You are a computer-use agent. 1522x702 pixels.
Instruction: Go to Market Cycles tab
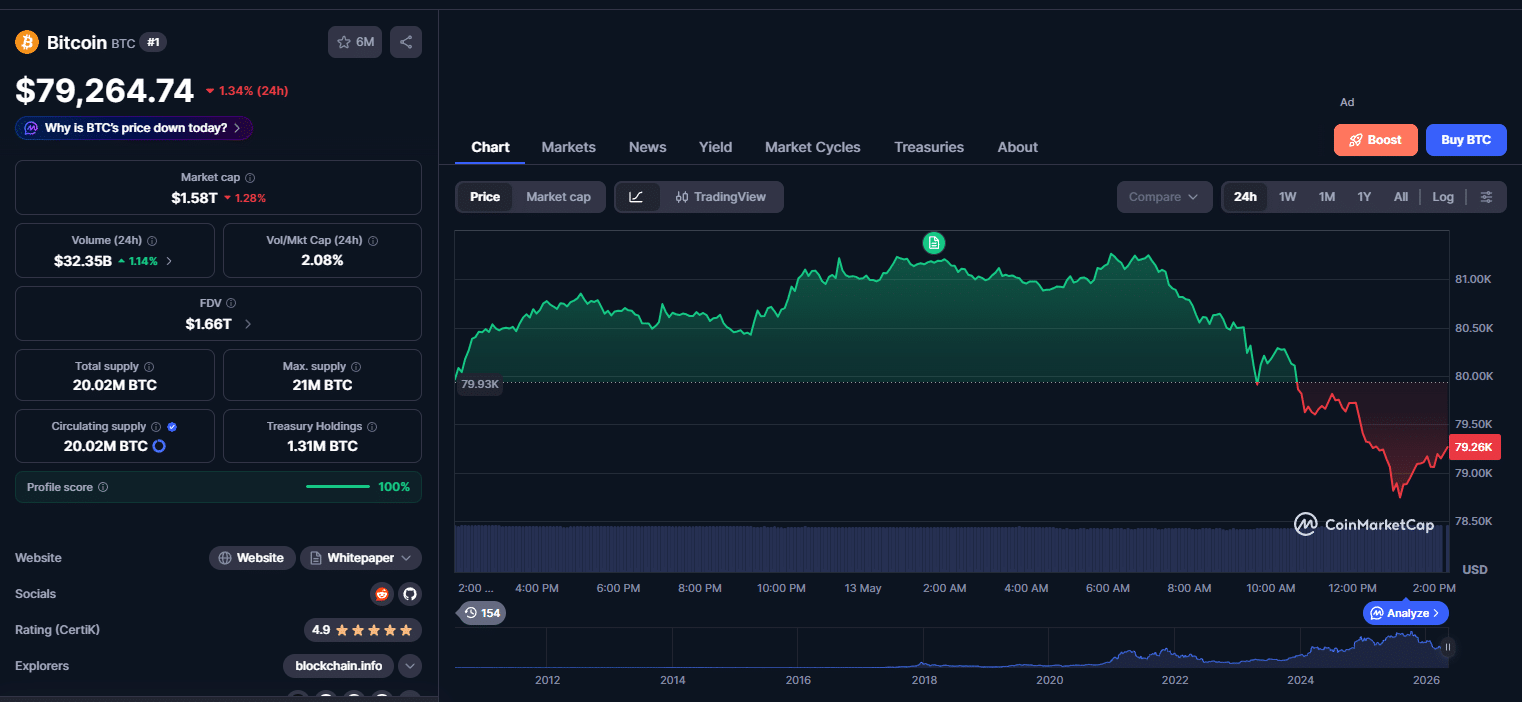(x=812, y=147)
